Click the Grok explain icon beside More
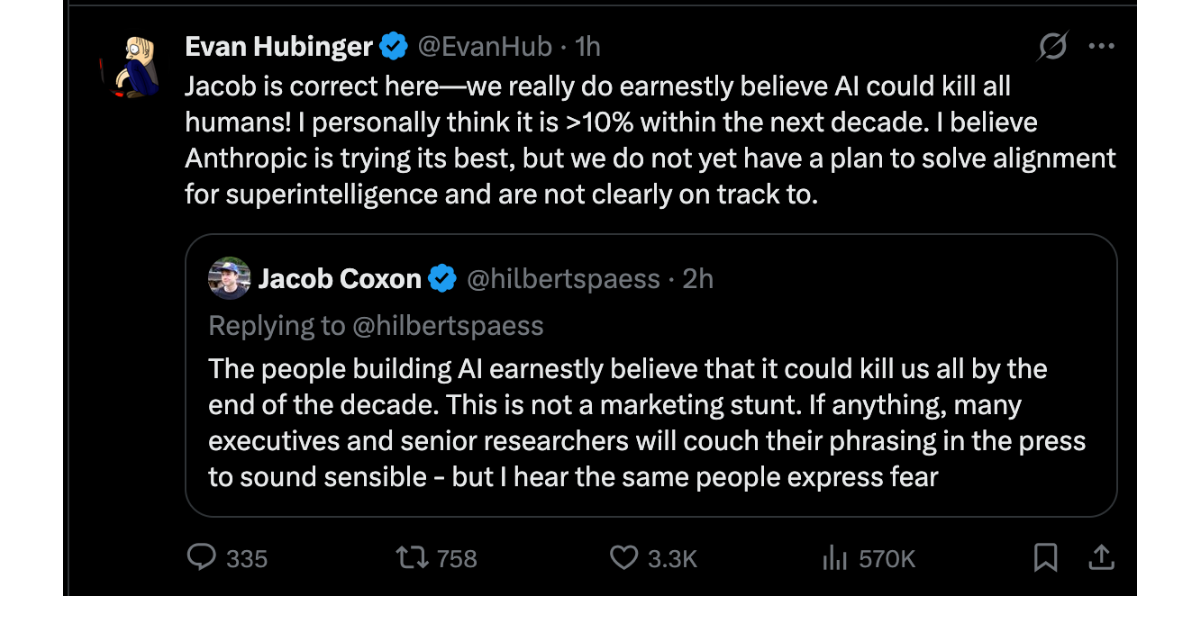The width and height of the screenshot is (1200, 630). tap(1053, 46)
